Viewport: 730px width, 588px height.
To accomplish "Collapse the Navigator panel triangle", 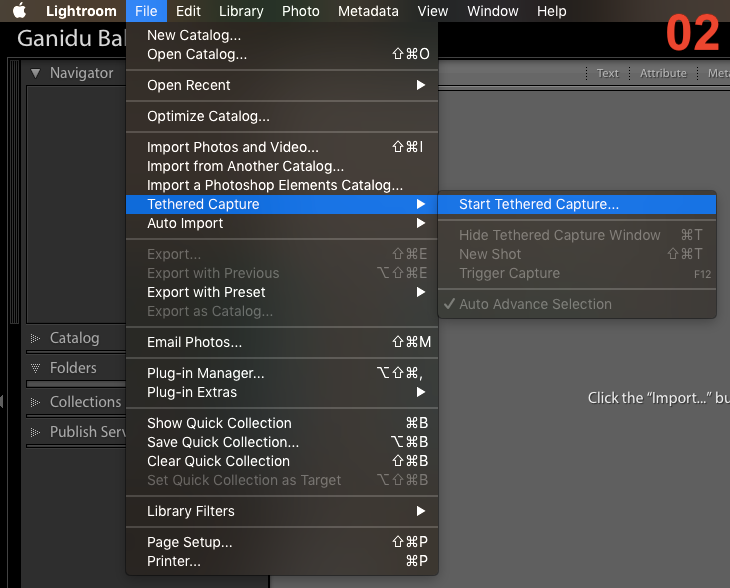I will (x=35, y=73).
